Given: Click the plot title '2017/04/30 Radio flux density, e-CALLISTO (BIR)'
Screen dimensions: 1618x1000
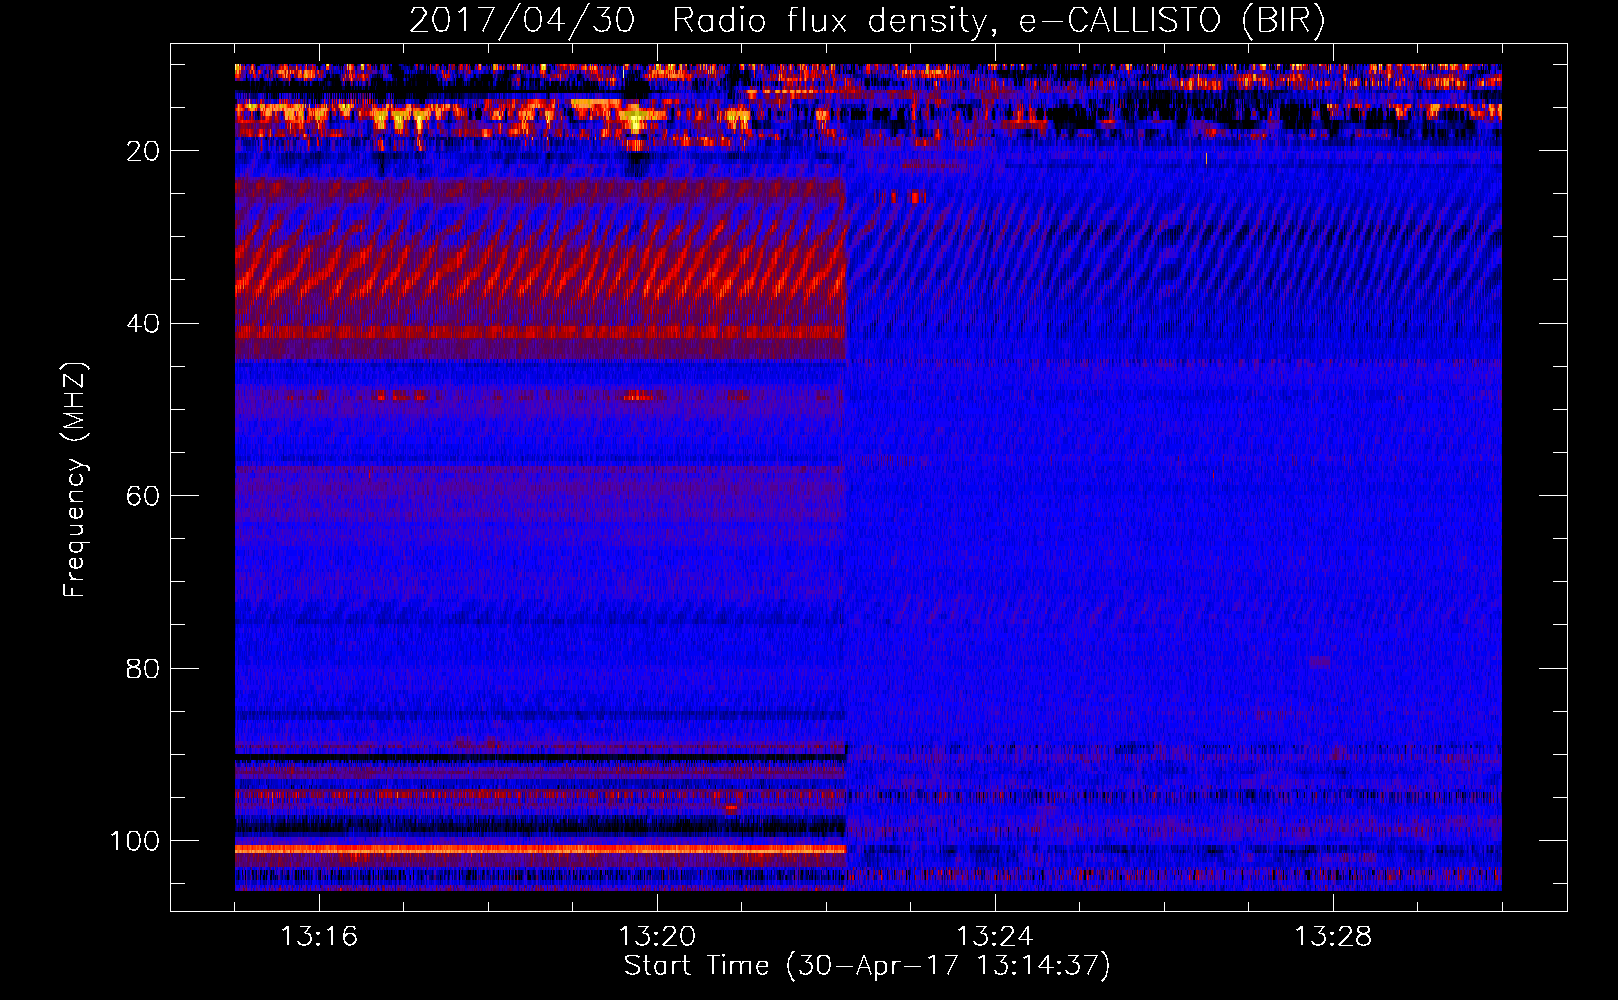Looking at the screenshot, I should [867, 20].
